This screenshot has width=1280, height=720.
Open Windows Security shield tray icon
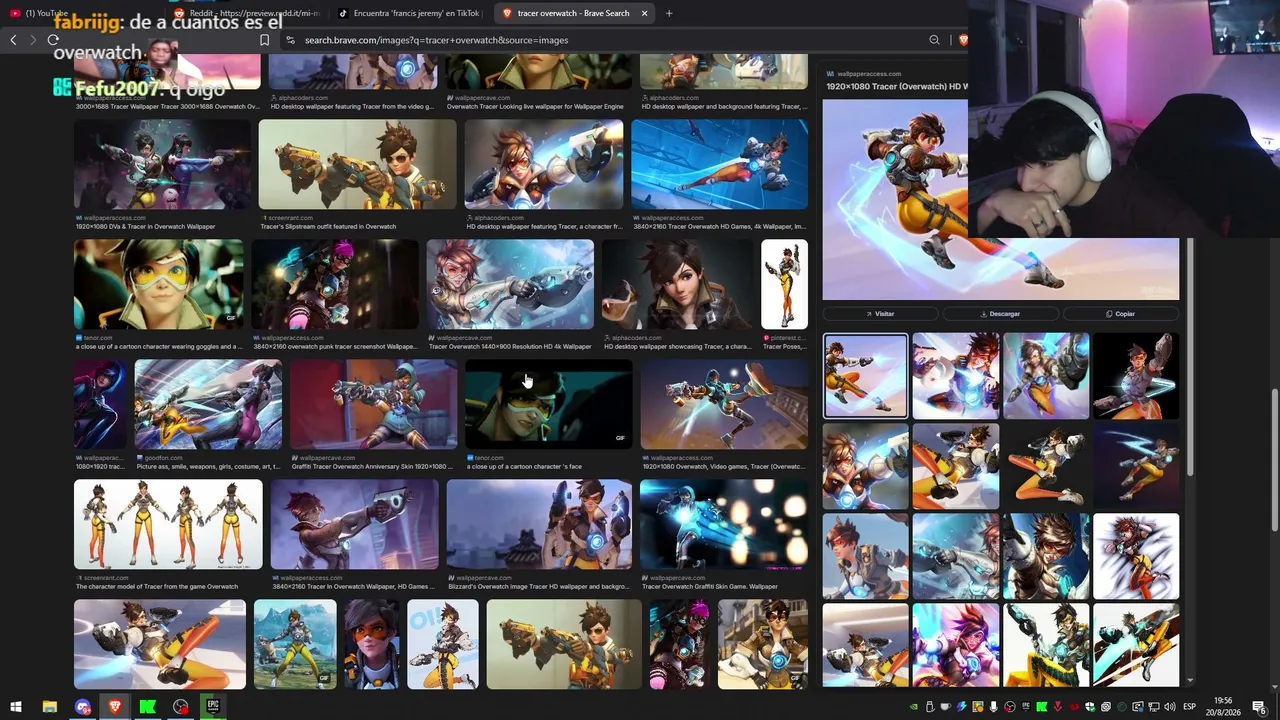click(1090, 707)
